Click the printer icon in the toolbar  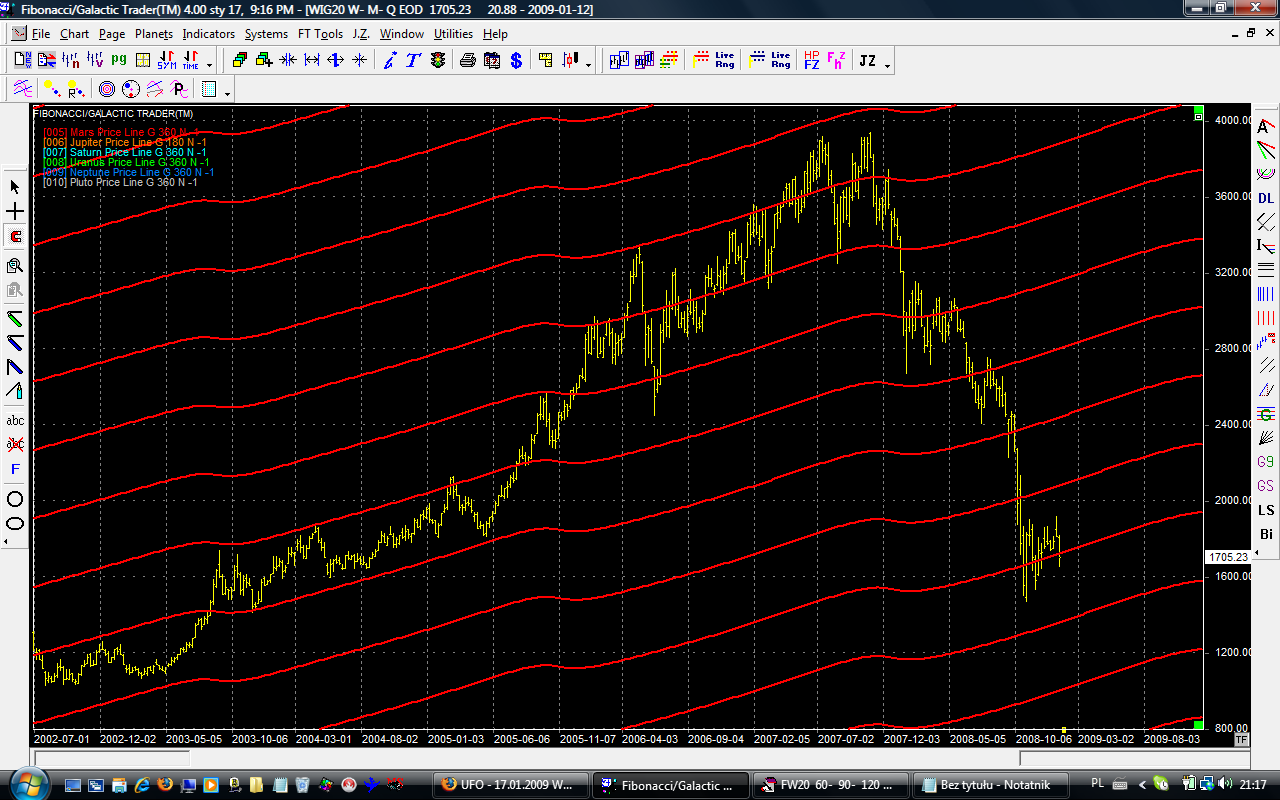point(468,61)
